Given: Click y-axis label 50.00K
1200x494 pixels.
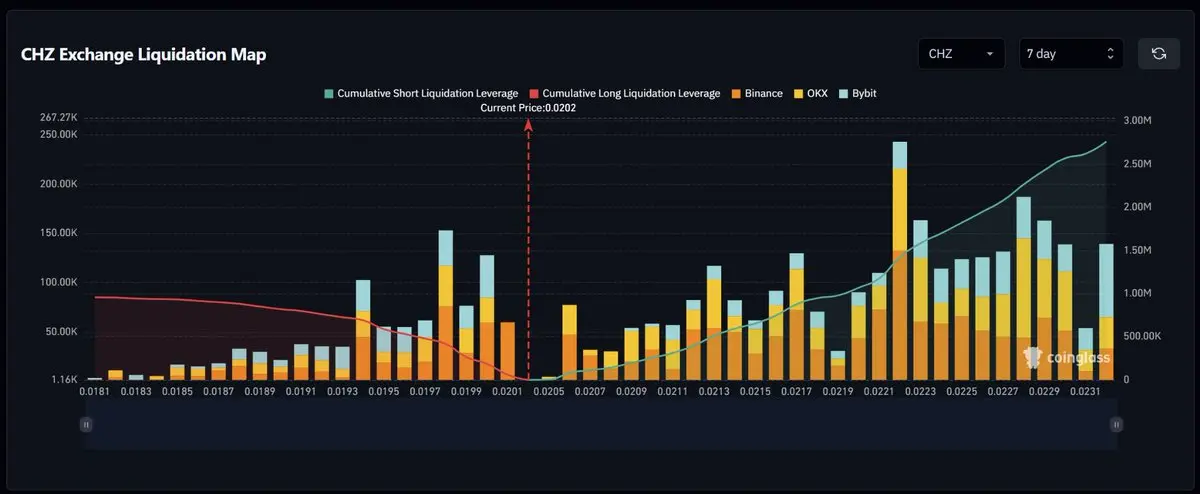Looking at the screenshot, I should [x=62, y=331].
